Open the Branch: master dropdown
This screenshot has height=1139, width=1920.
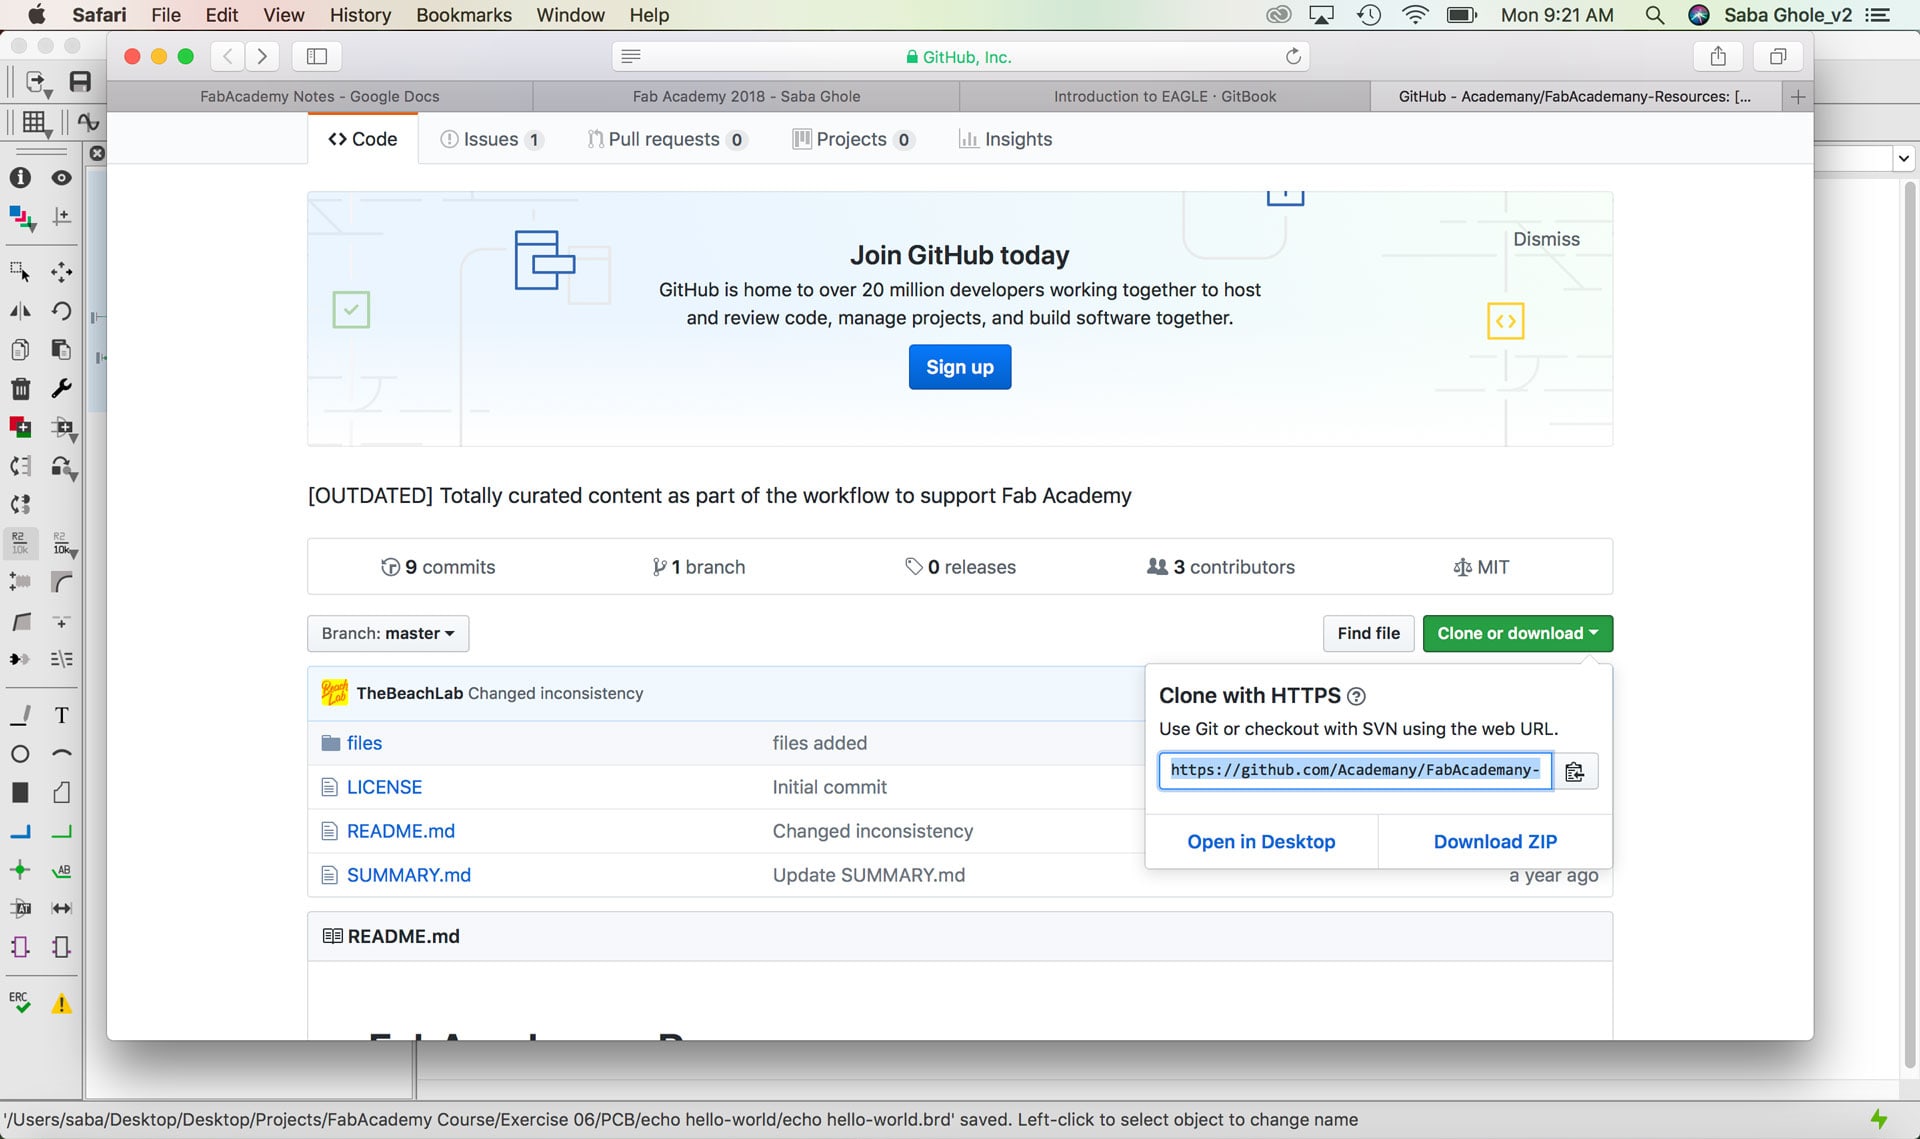point(388,633)
